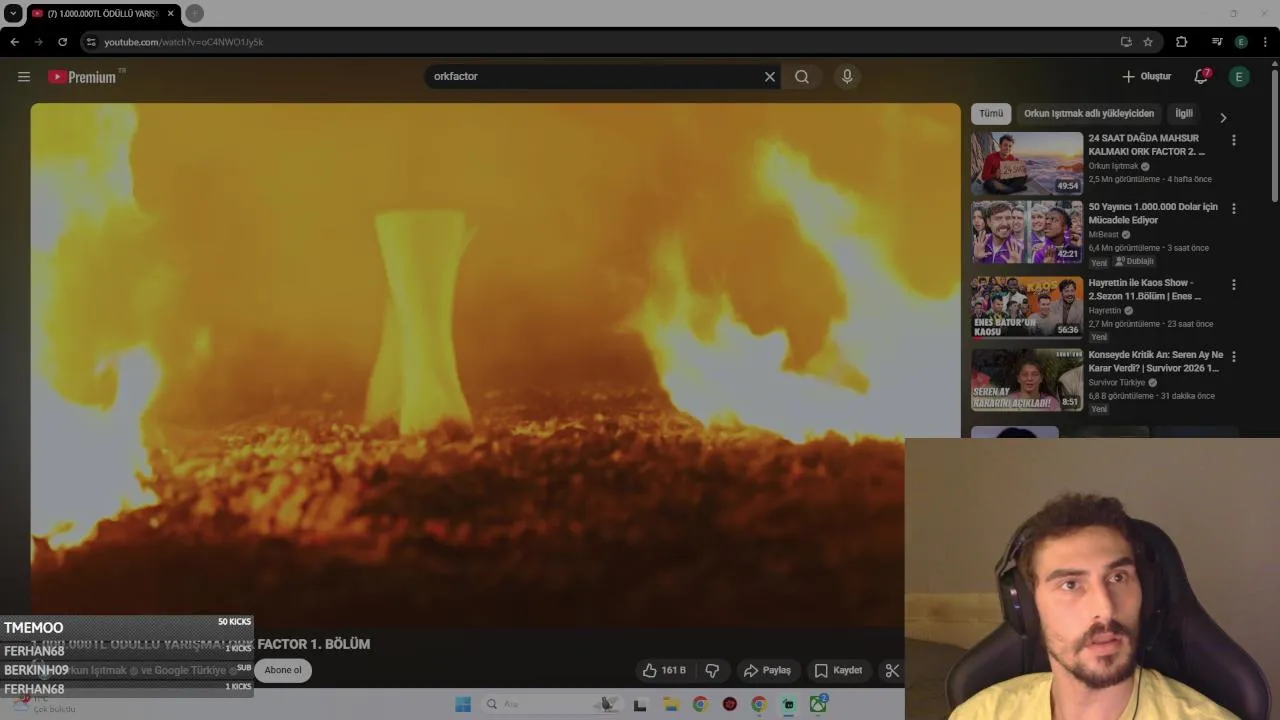
Task: Run search with magnifier button
Action: pyautogui.click(x=802, y=77)
